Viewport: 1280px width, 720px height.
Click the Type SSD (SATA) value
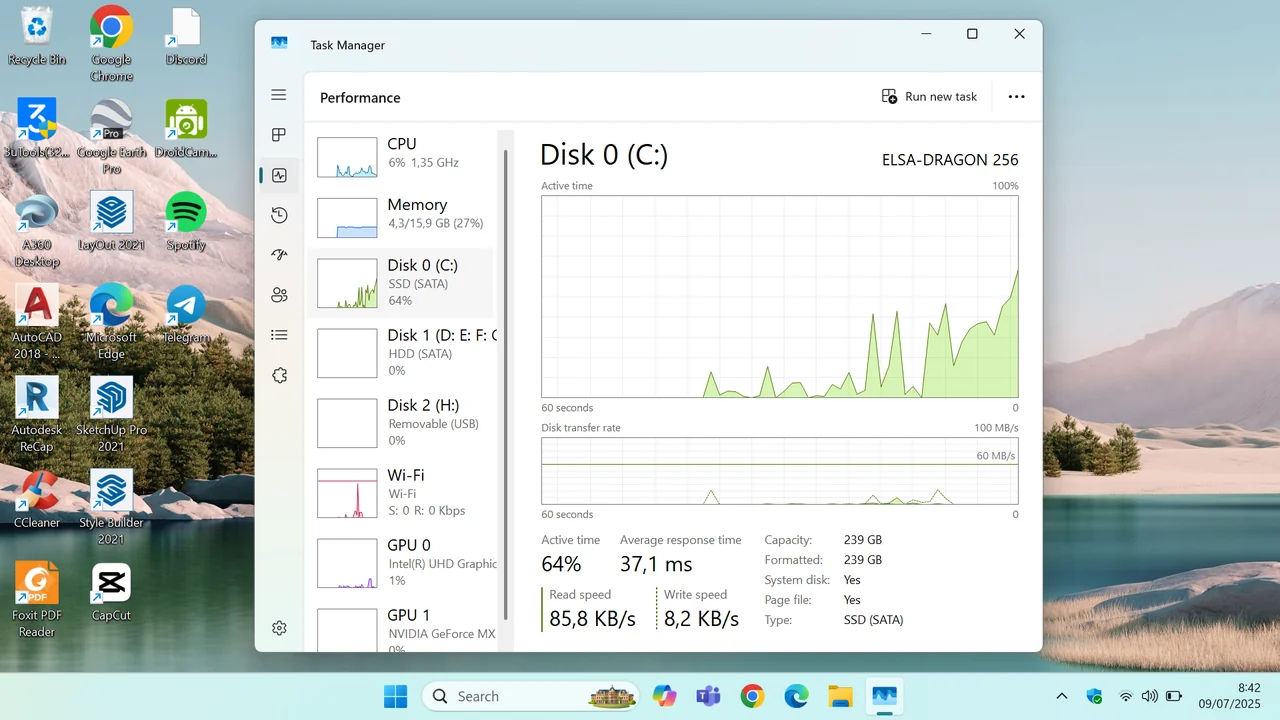tap(873, 620)
